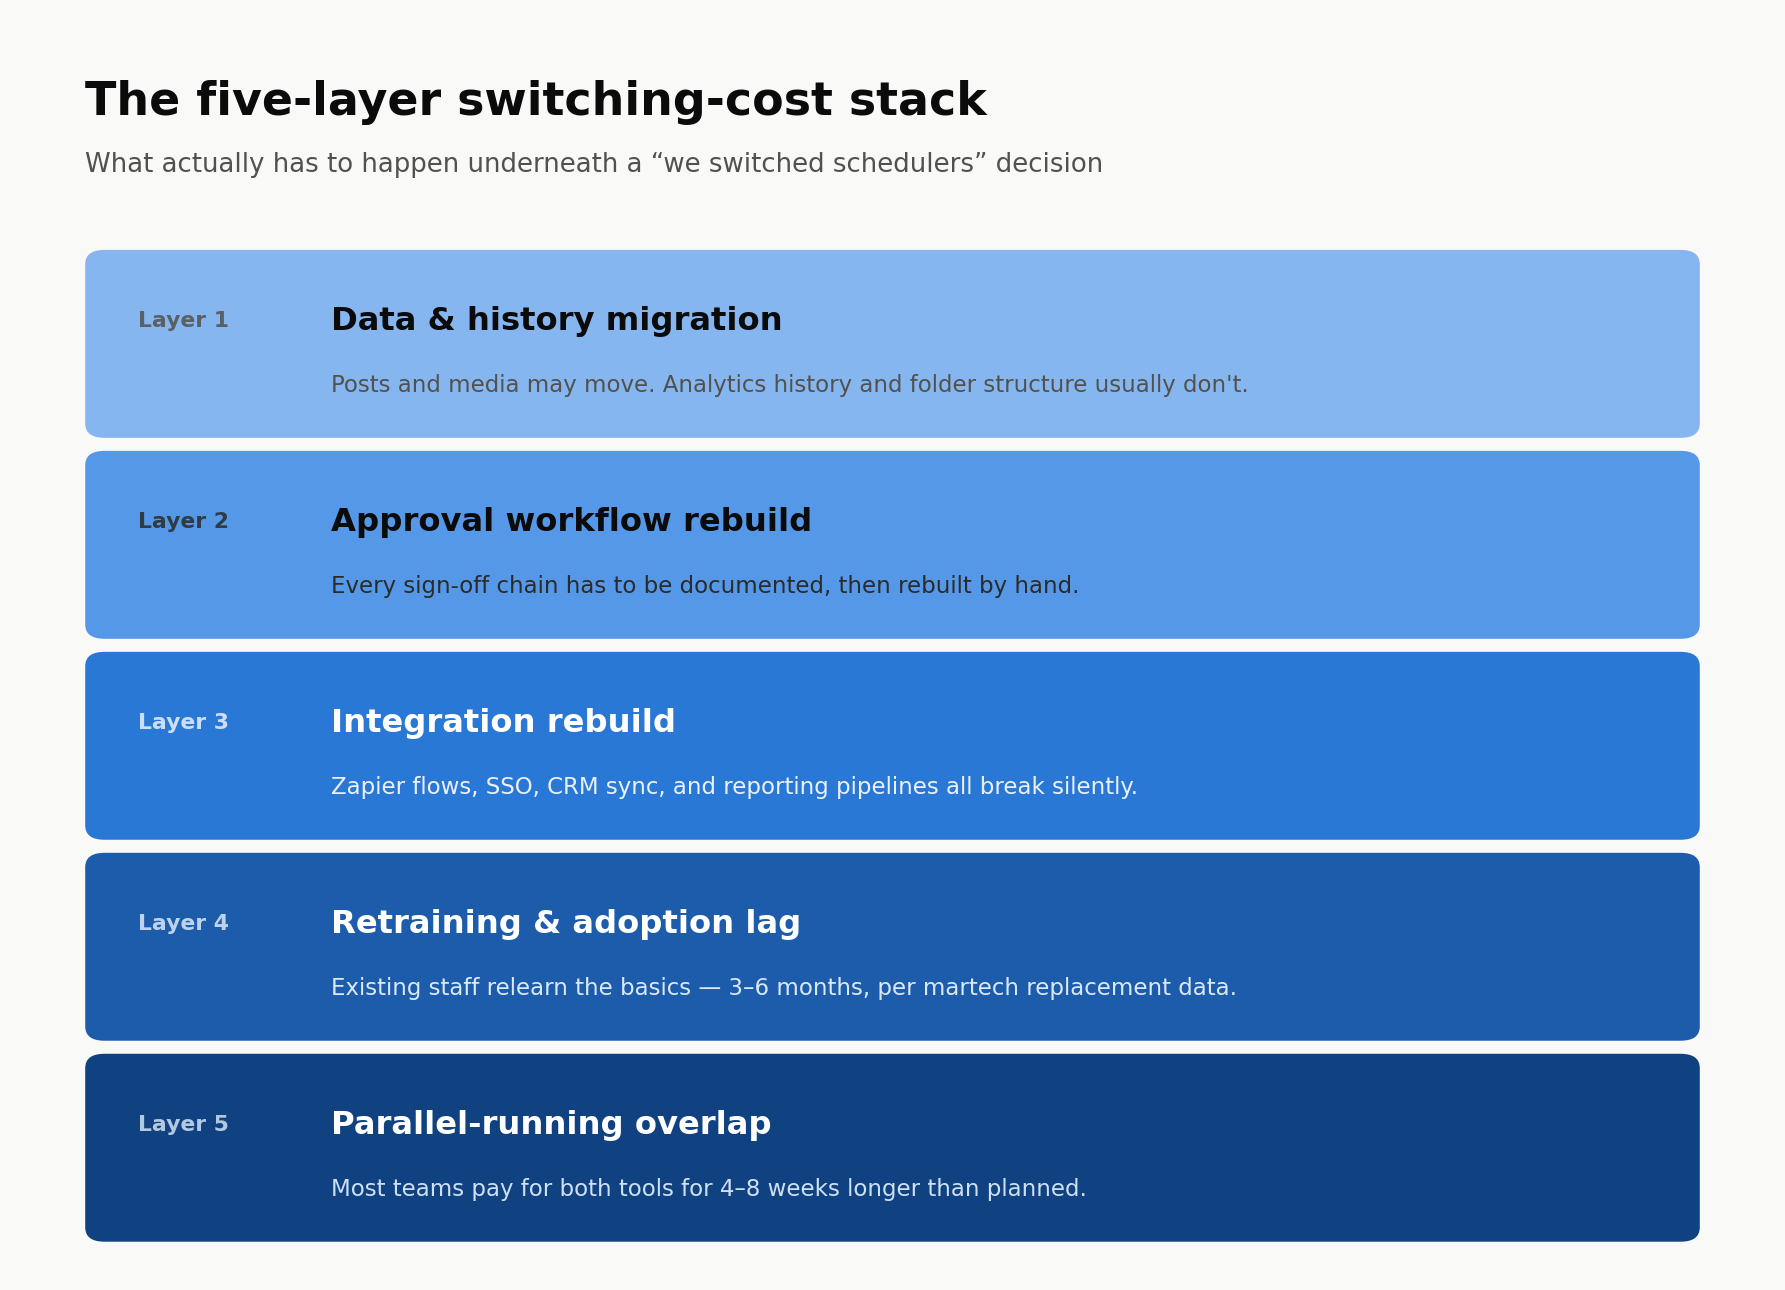1785x1290 pixels.
Task: Click the subtitle about "we switched schedulers" decision
Action: point(594,164)
